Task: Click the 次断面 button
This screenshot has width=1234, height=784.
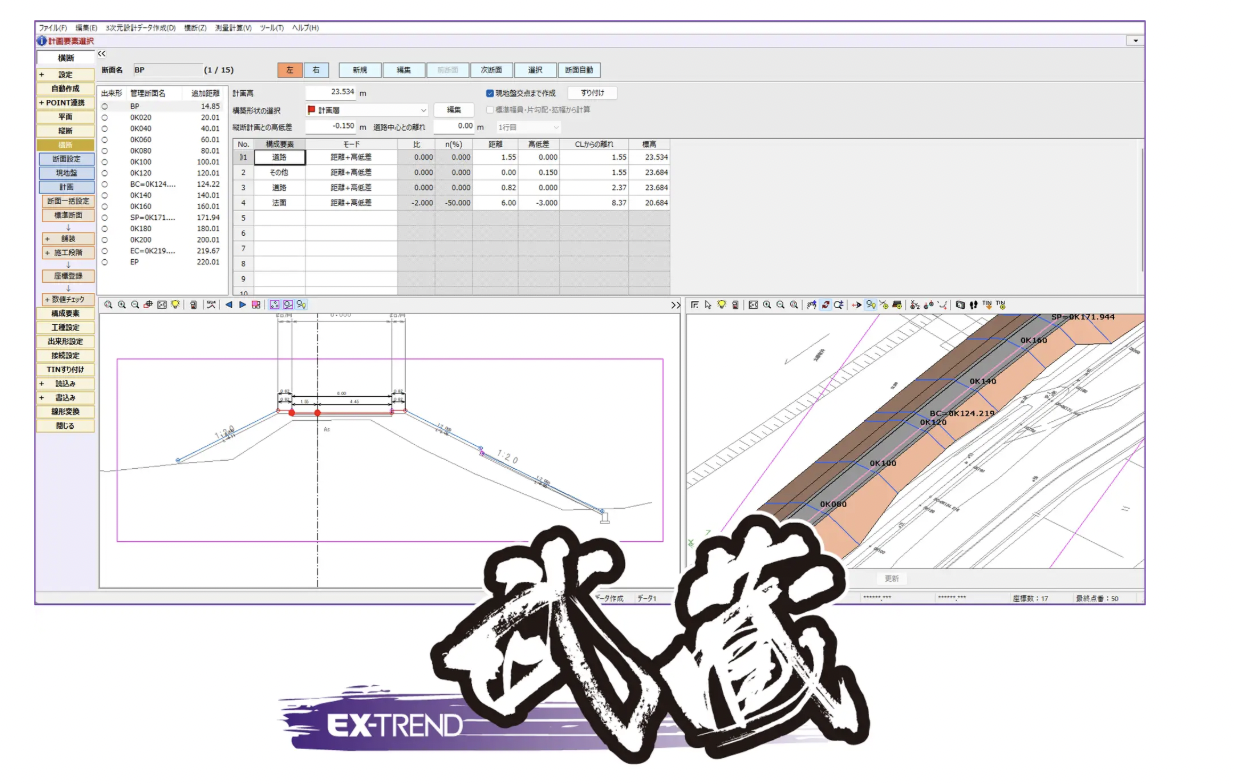Action: [x=490, y=70]
